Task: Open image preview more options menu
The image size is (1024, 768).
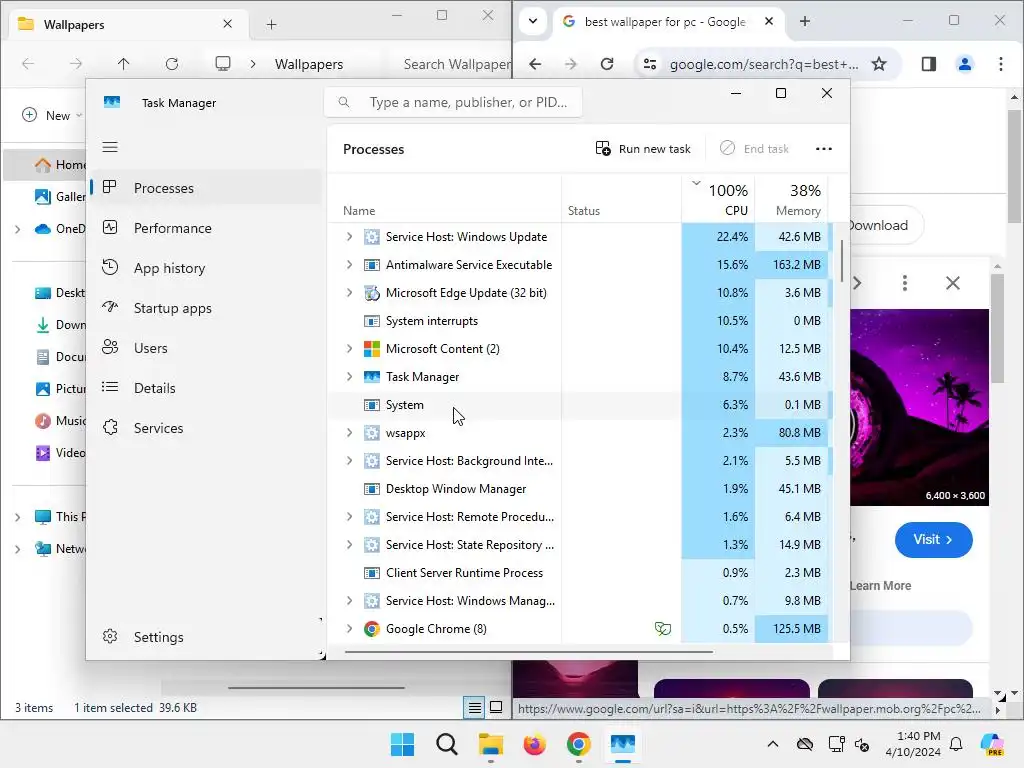Action: pos(904,283)
